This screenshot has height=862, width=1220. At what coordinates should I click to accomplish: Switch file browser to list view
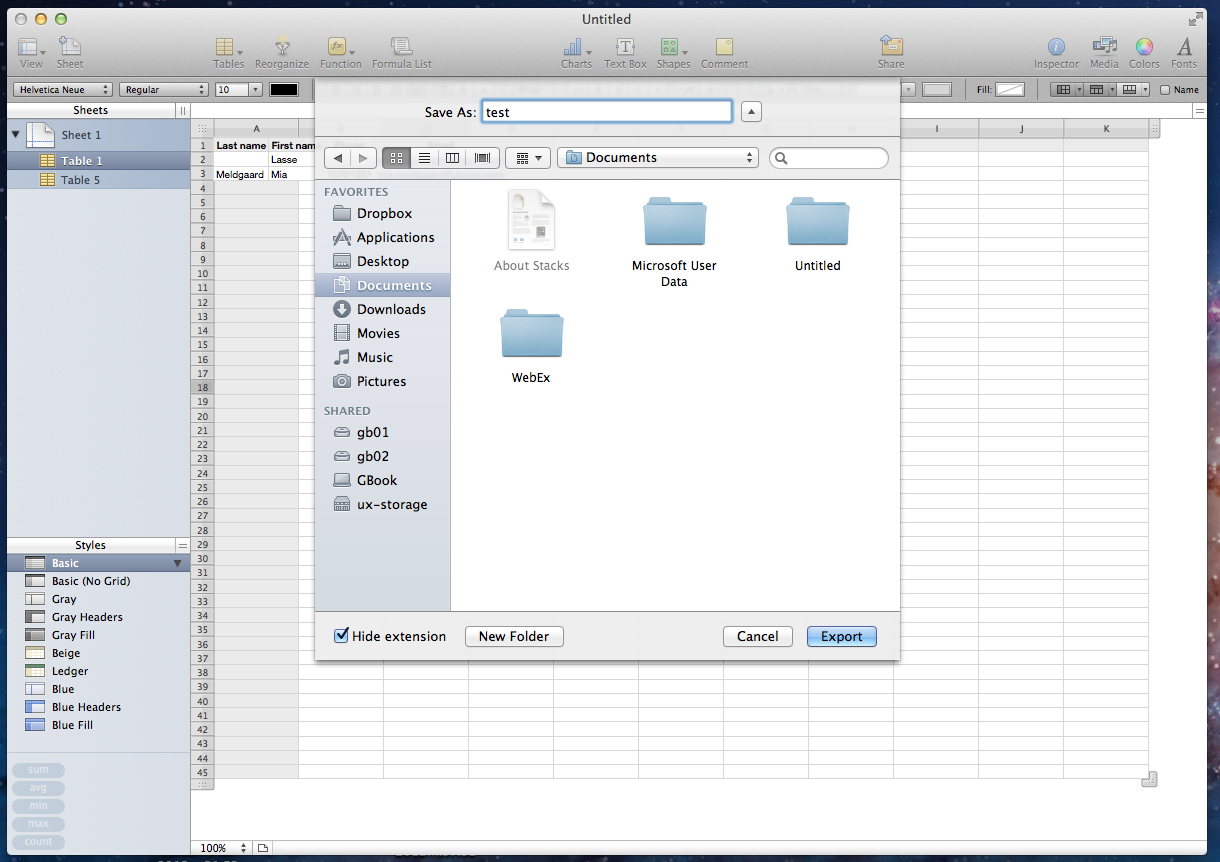tap(424, 158)
